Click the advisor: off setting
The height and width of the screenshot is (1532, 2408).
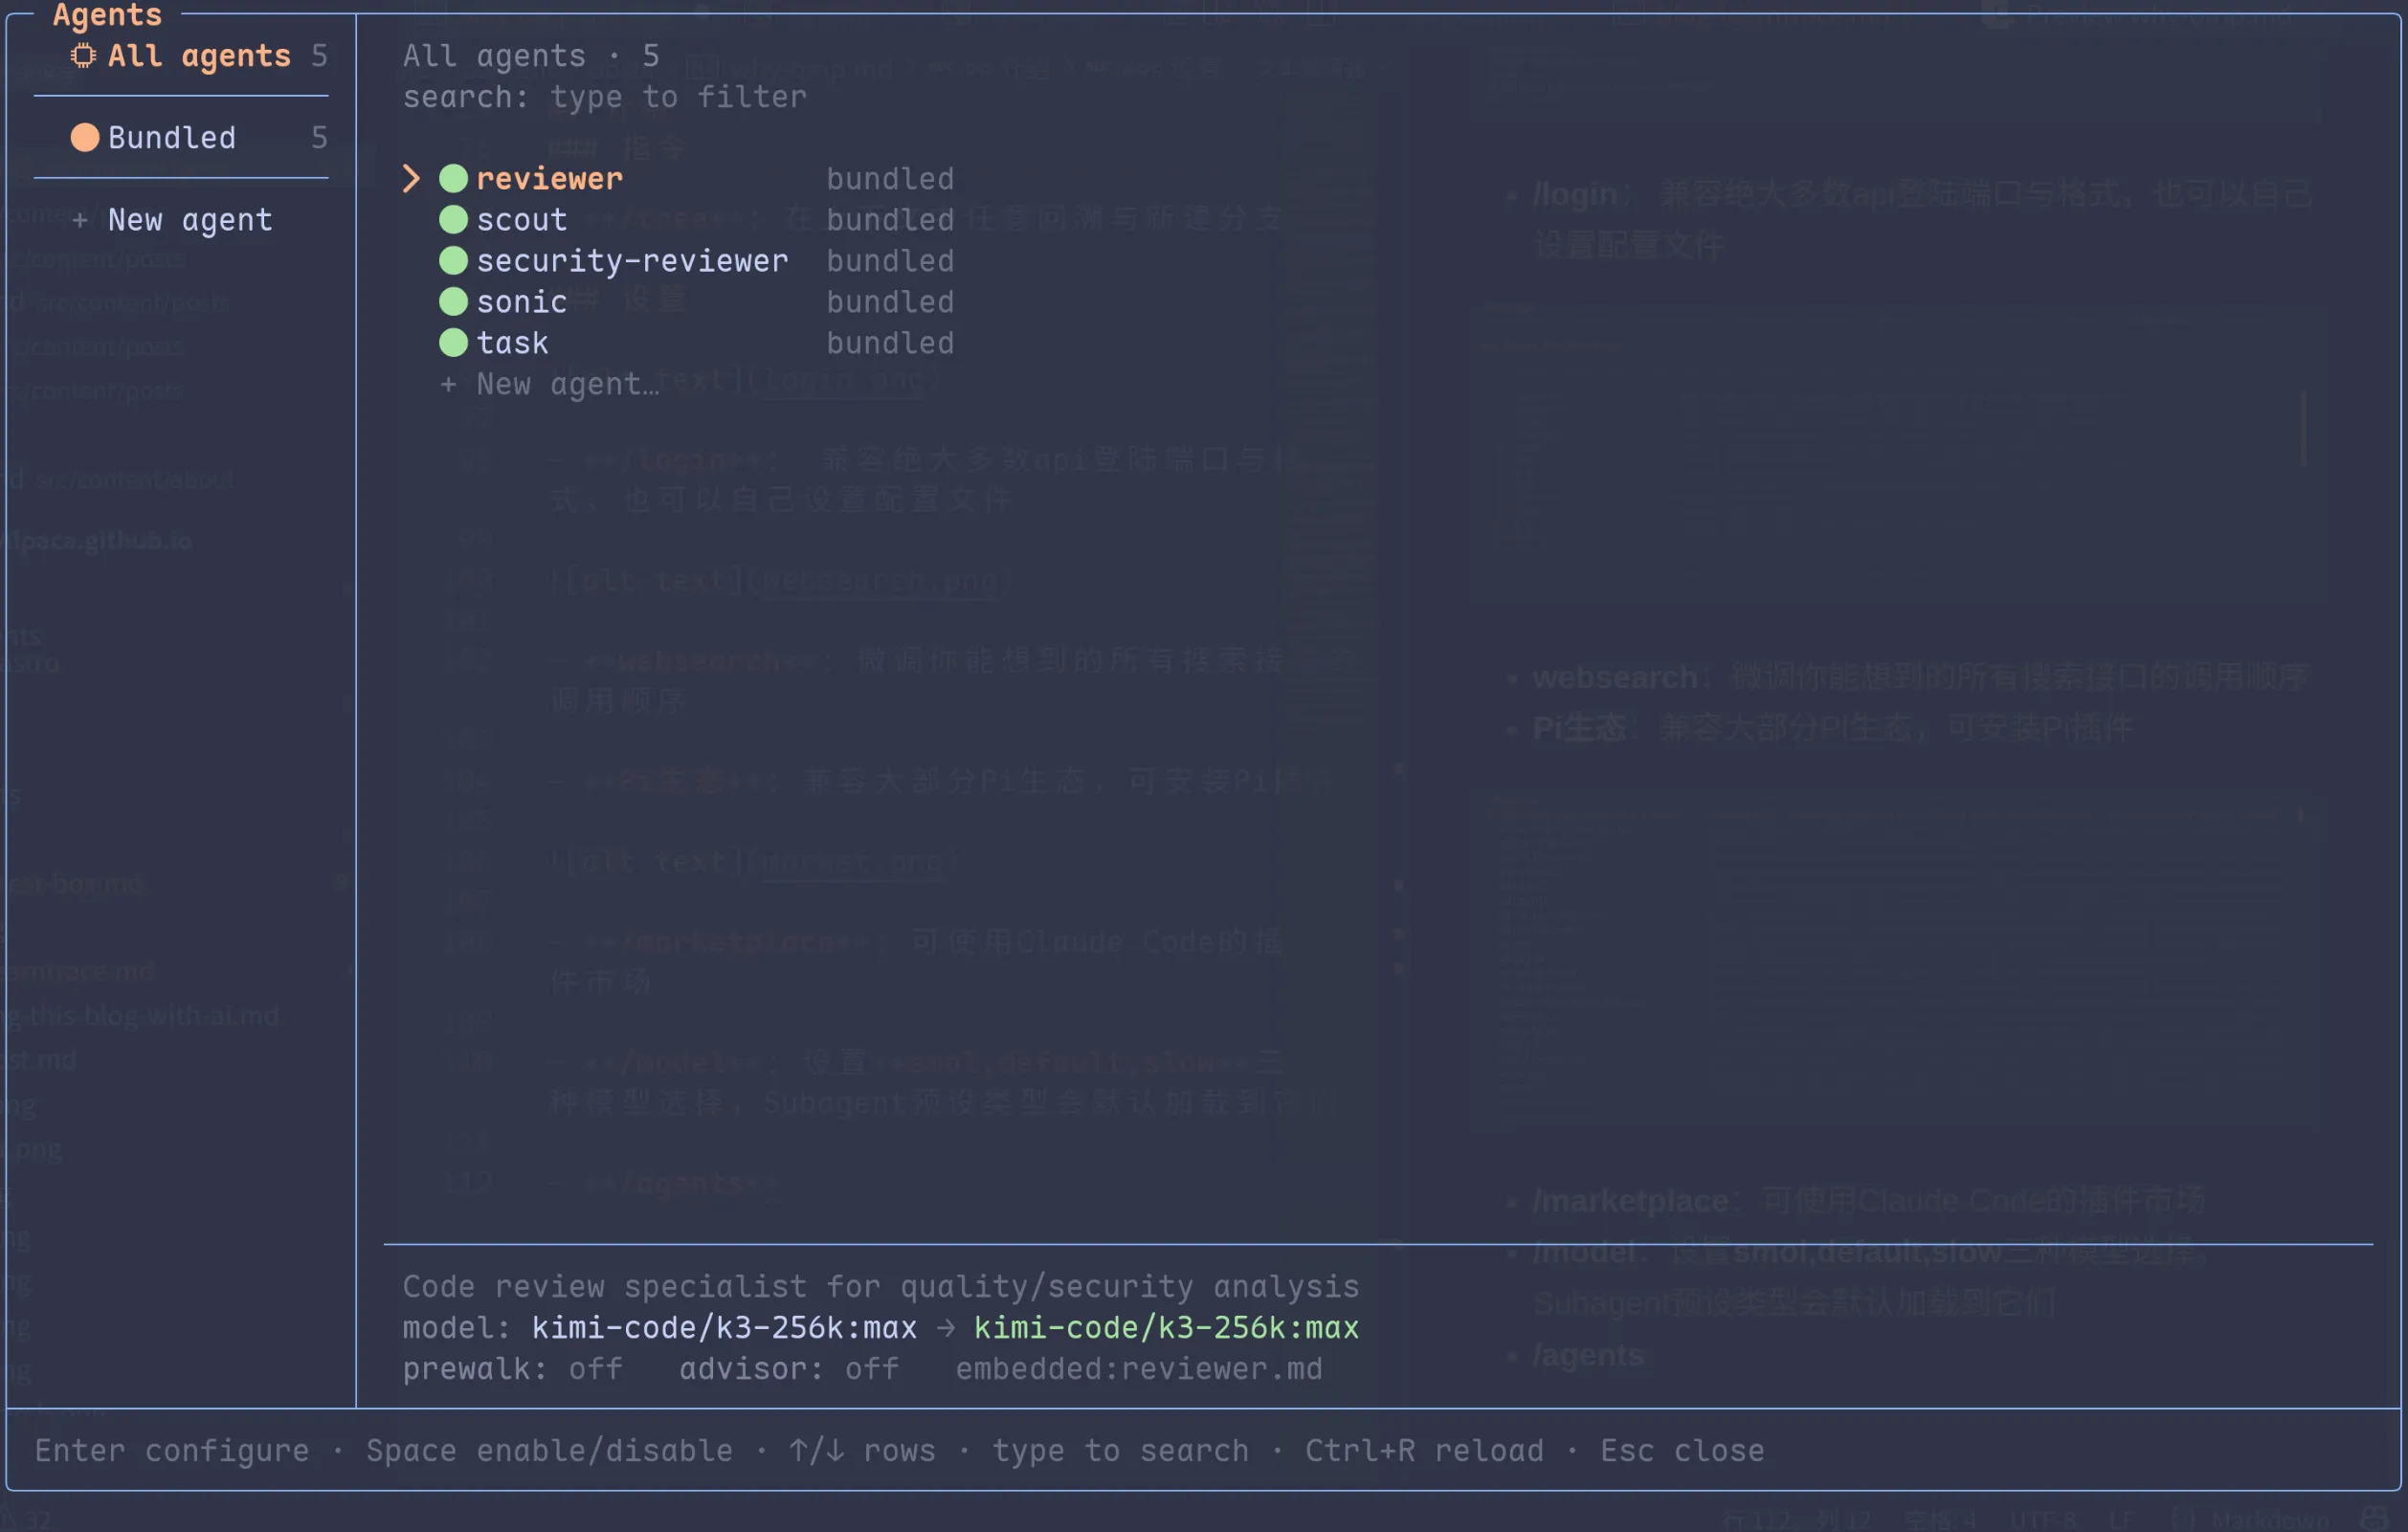(x=789, y=1369)
